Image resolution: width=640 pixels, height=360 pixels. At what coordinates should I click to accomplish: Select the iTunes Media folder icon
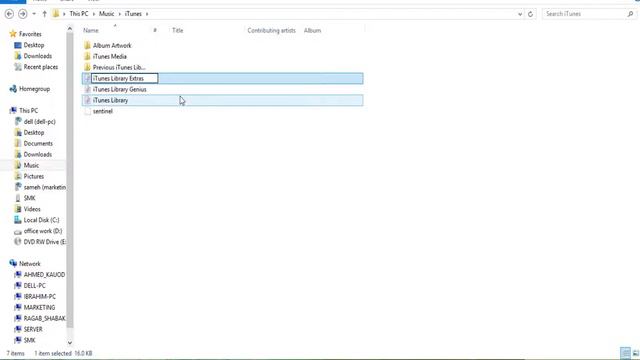(x=87, y=56)
